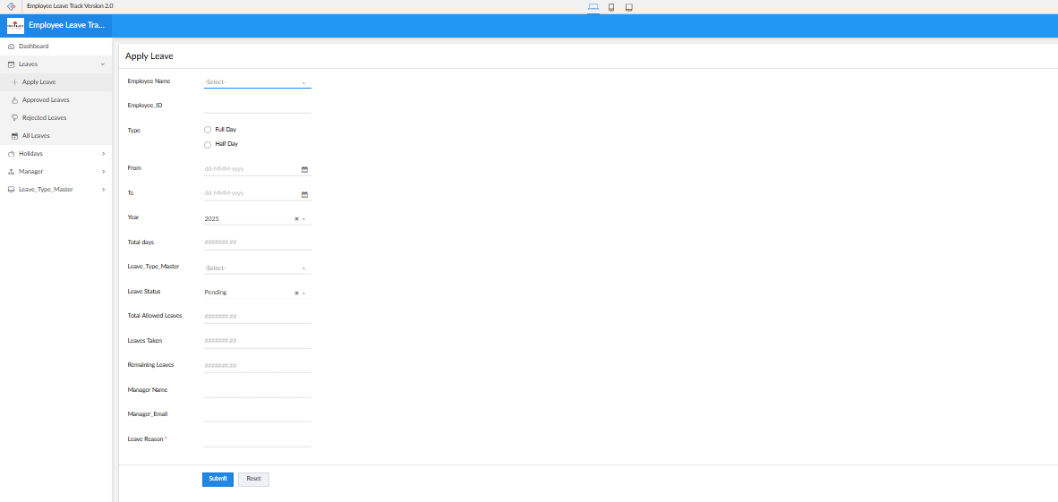Open Approved Leaves in the sidebar
The image size is (1058, 502).
(45, 100)
